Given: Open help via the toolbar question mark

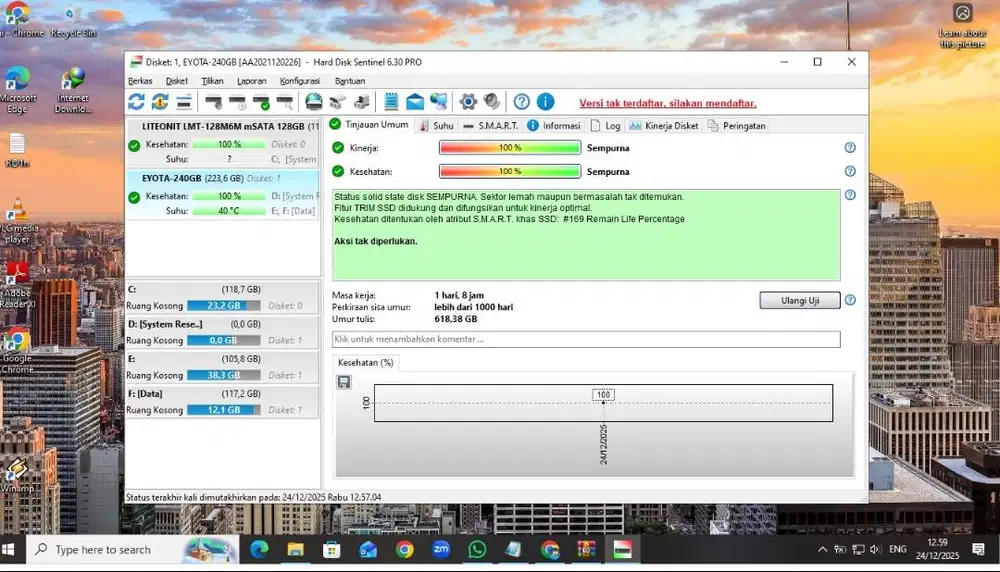Looking at the screenshot, I should coord(522,101).
